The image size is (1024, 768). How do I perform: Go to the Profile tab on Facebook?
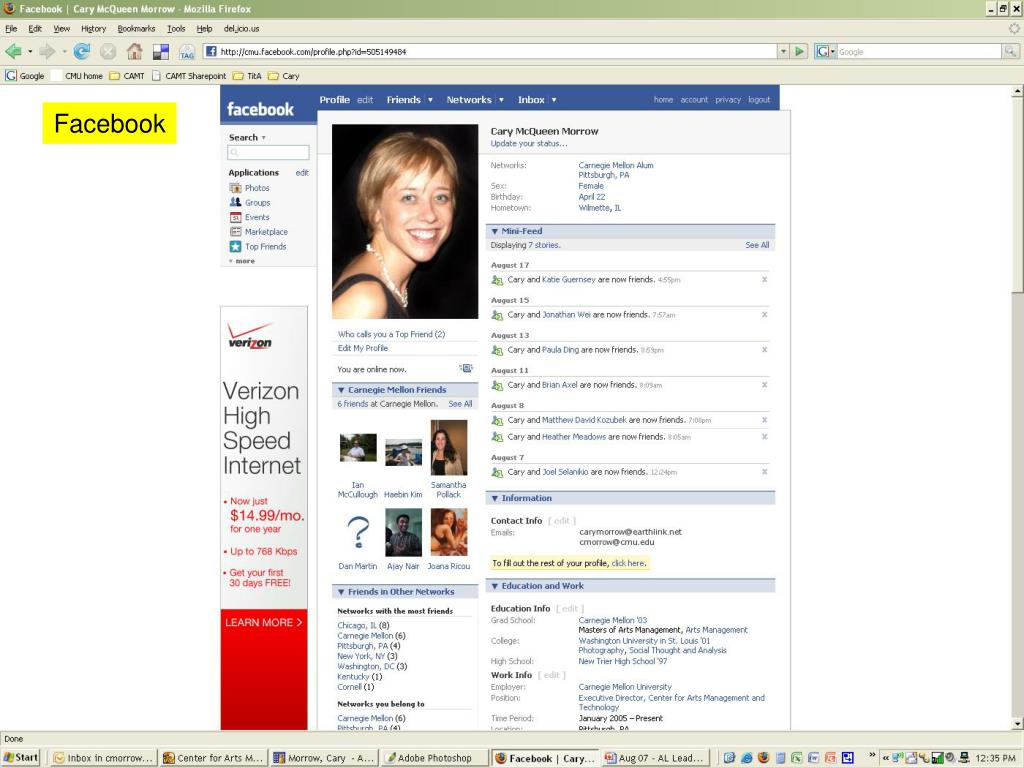pos(334,100)
